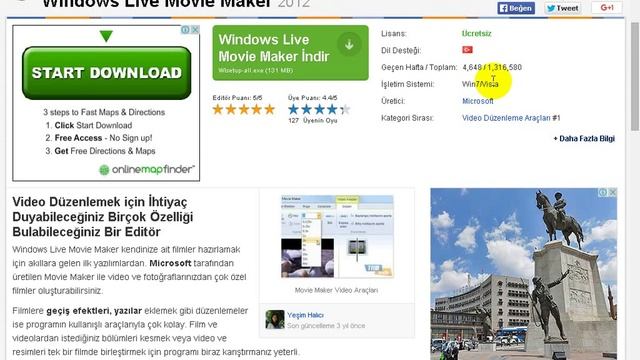The image size is (640, 360).
Task: Close the statue photo ad via X icon
Action: coord(613,192)
